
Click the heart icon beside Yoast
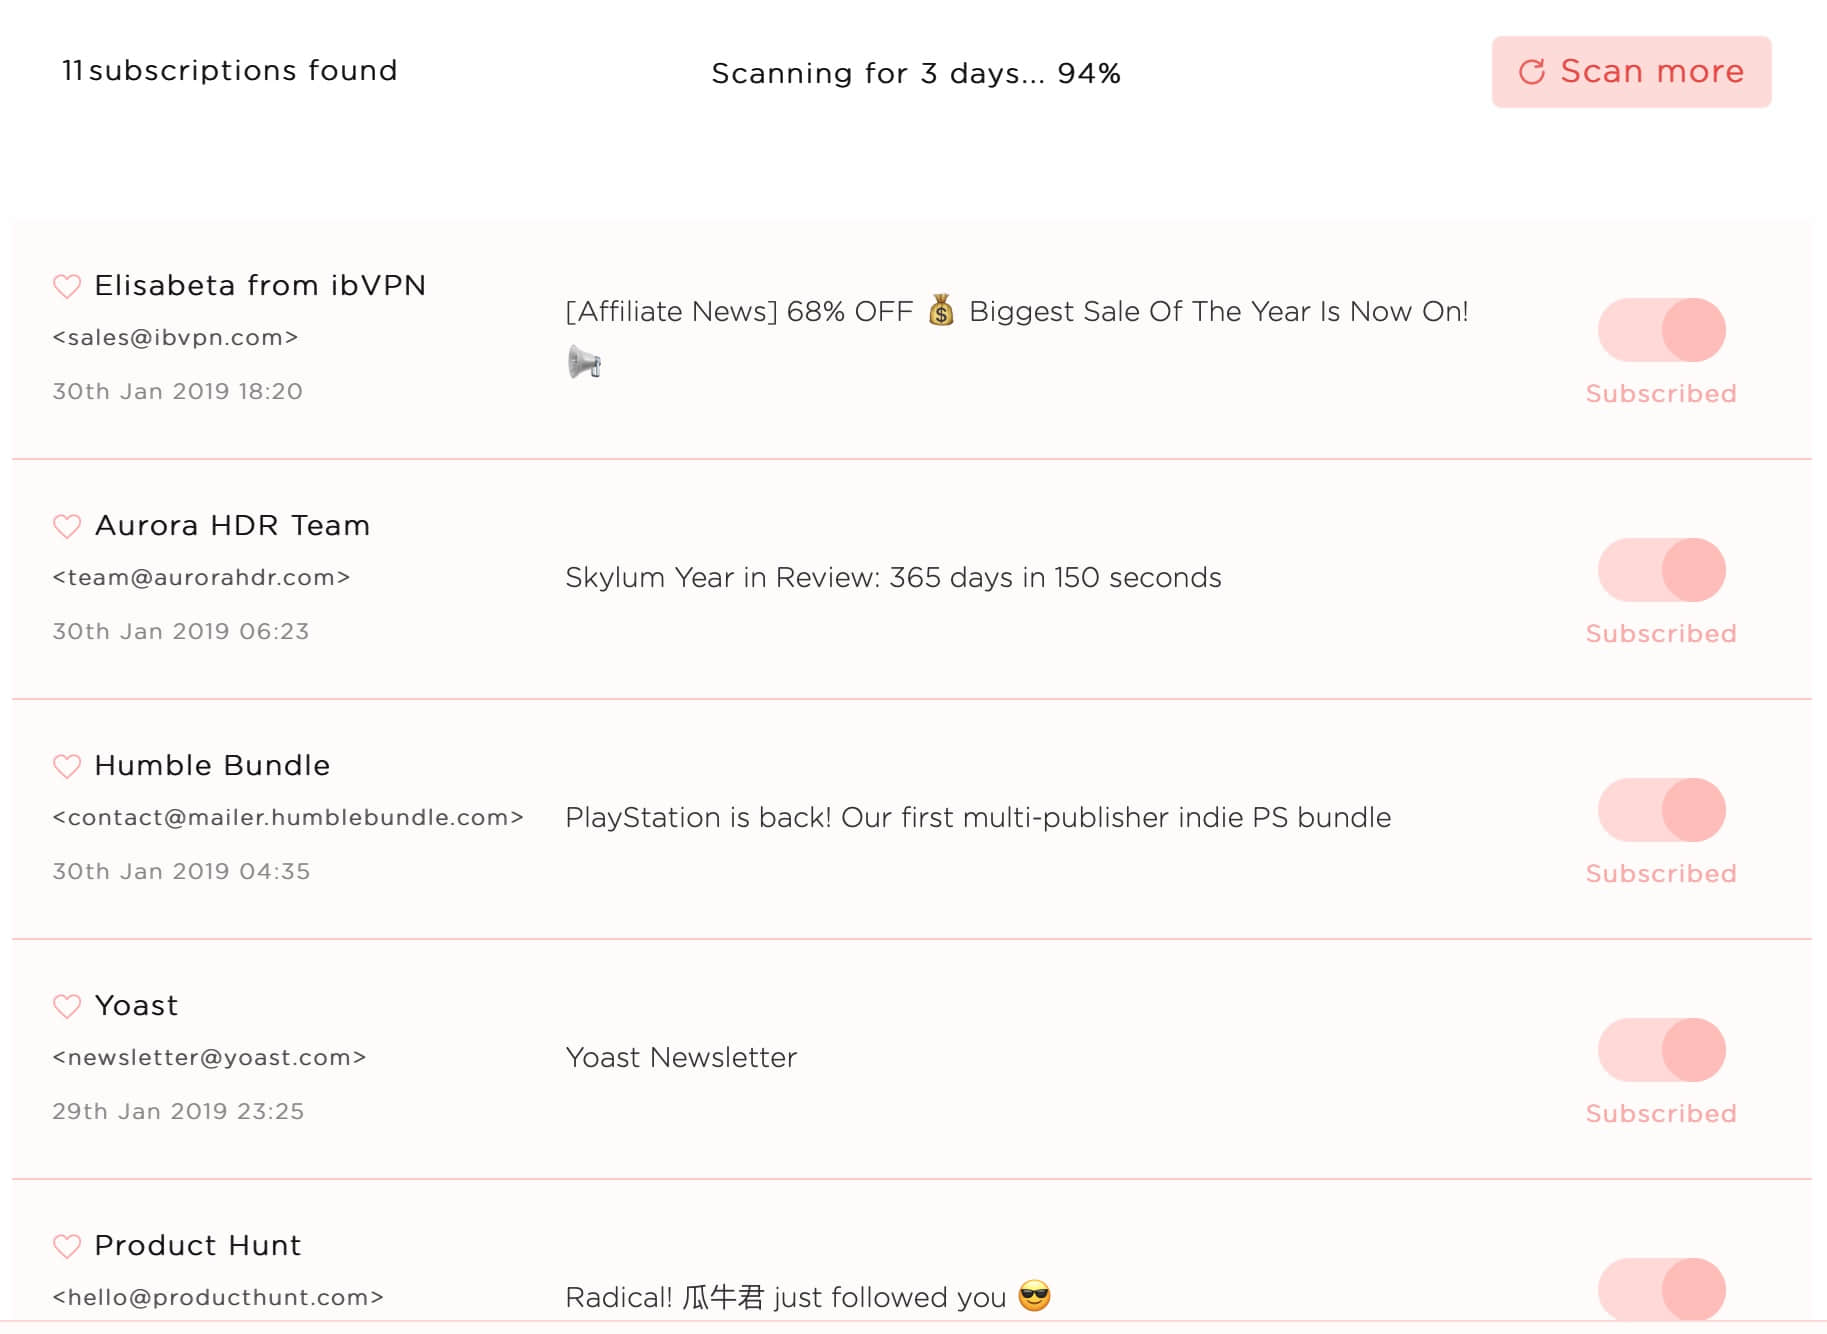(x=67, y=1006)
